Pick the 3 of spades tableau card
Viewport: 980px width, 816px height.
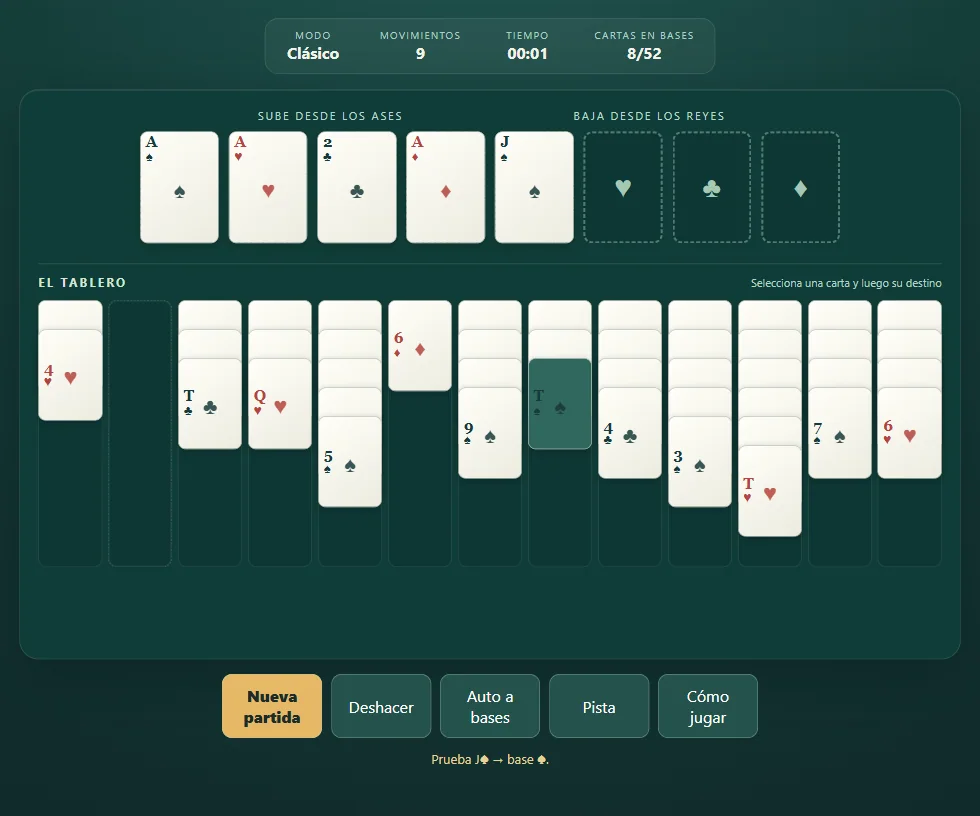tap(700, 462)
